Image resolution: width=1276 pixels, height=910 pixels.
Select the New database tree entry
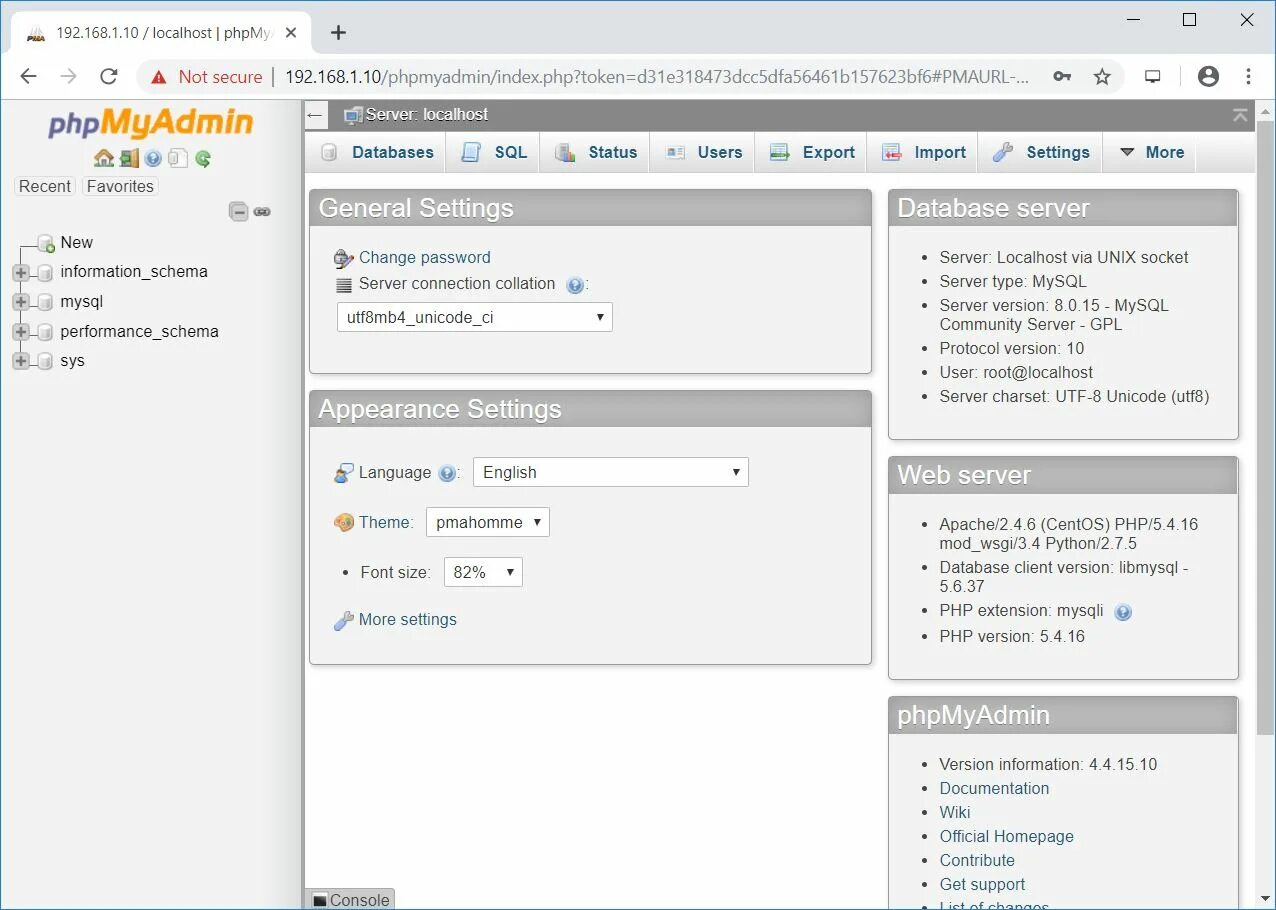(76, 242)
